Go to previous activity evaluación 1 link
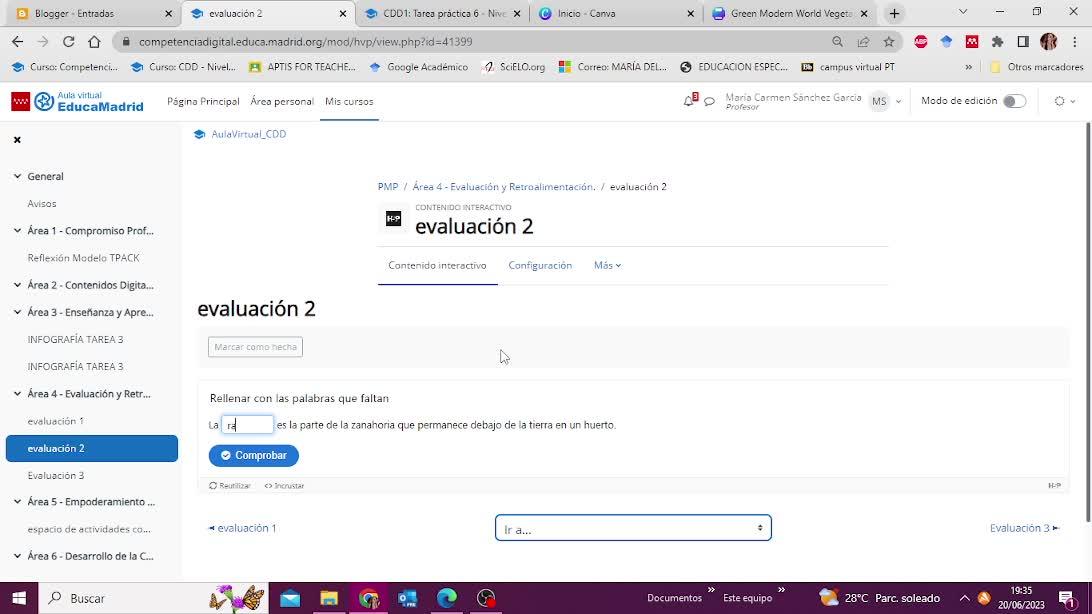Screen dimensions: 1092x614 (242, 528)
